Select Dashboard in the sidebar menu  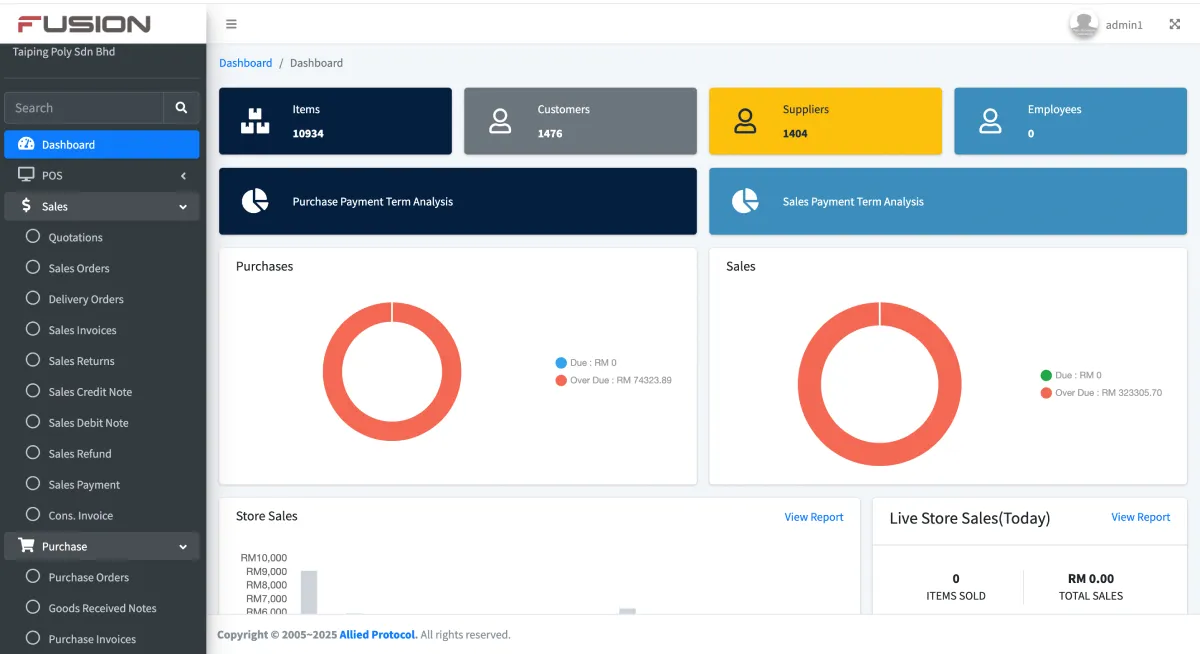point(70,144)
